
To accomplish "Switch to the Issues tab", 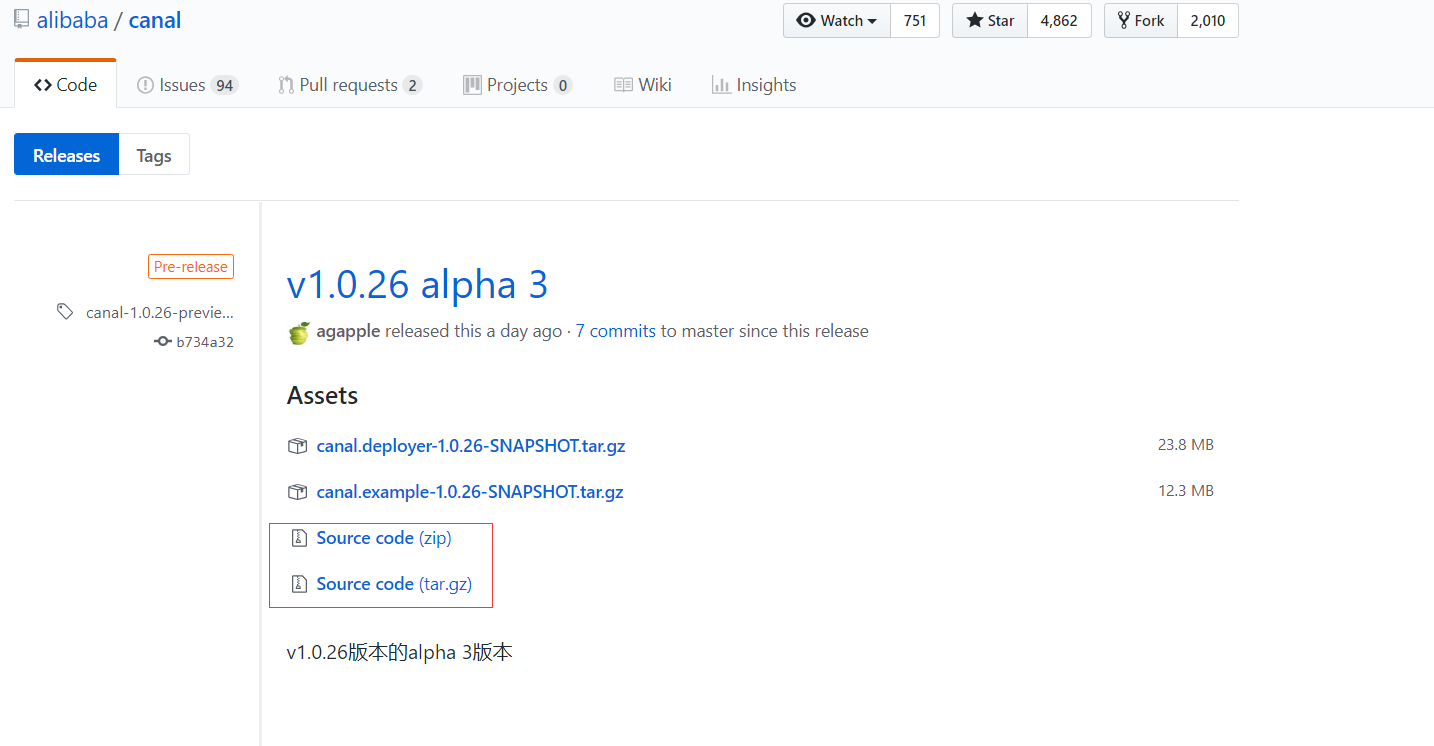I will [187, 85].
